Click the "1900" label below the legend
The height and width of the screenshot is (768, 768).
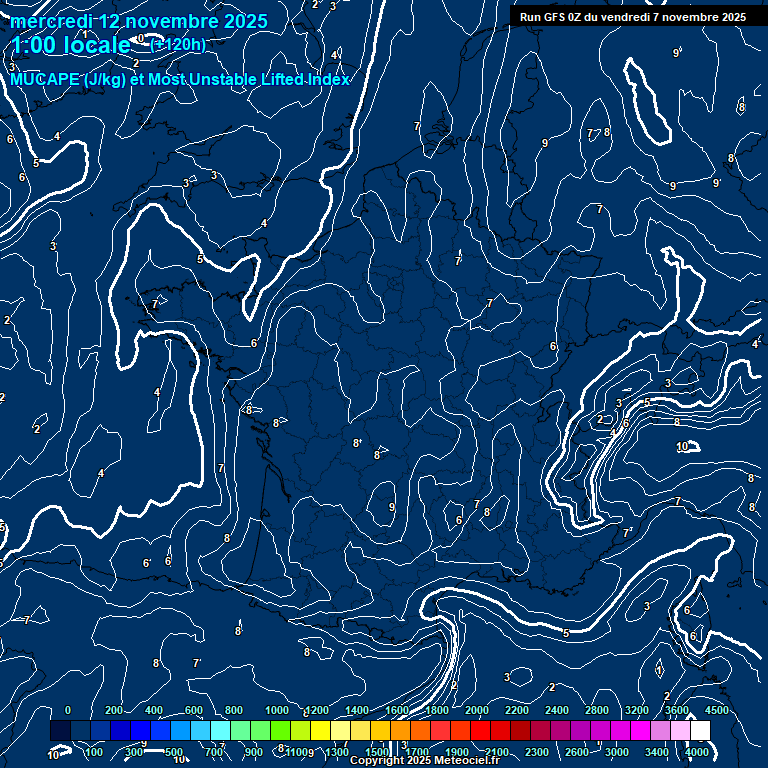pyautogui.click(x=457, y=752)
